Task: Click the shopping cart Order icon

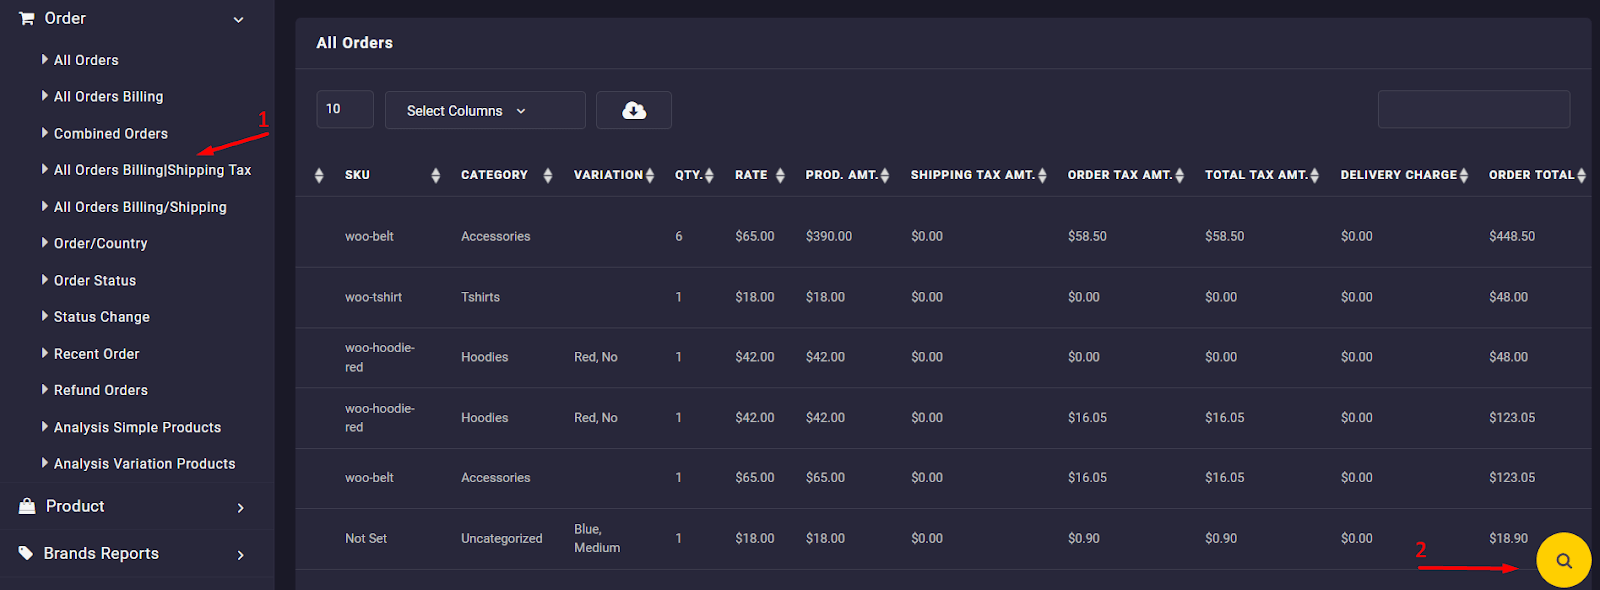Action: click(x=26, y=18)
